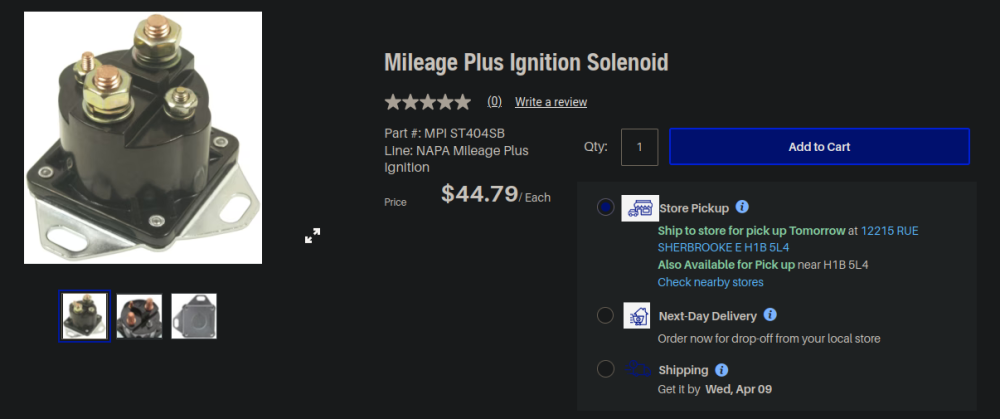
Task: Click the Check nearby stores link
Action: tap(710, 282)
